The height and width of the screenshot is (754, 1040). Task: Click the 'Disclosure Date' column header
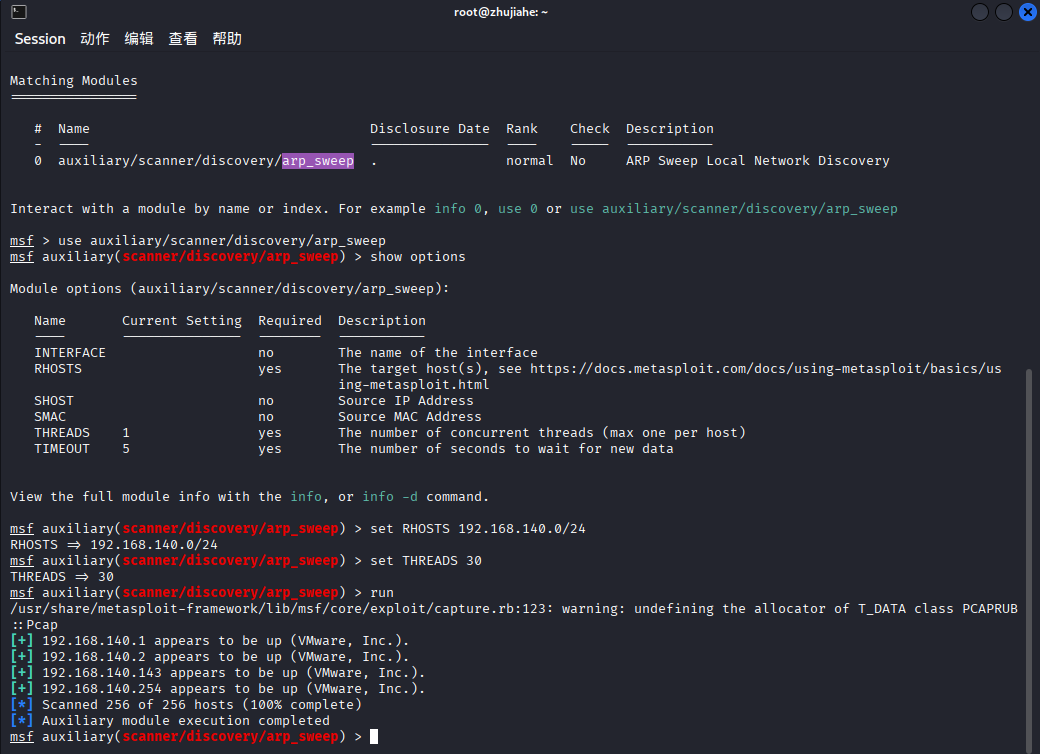[x=430, y=129]
